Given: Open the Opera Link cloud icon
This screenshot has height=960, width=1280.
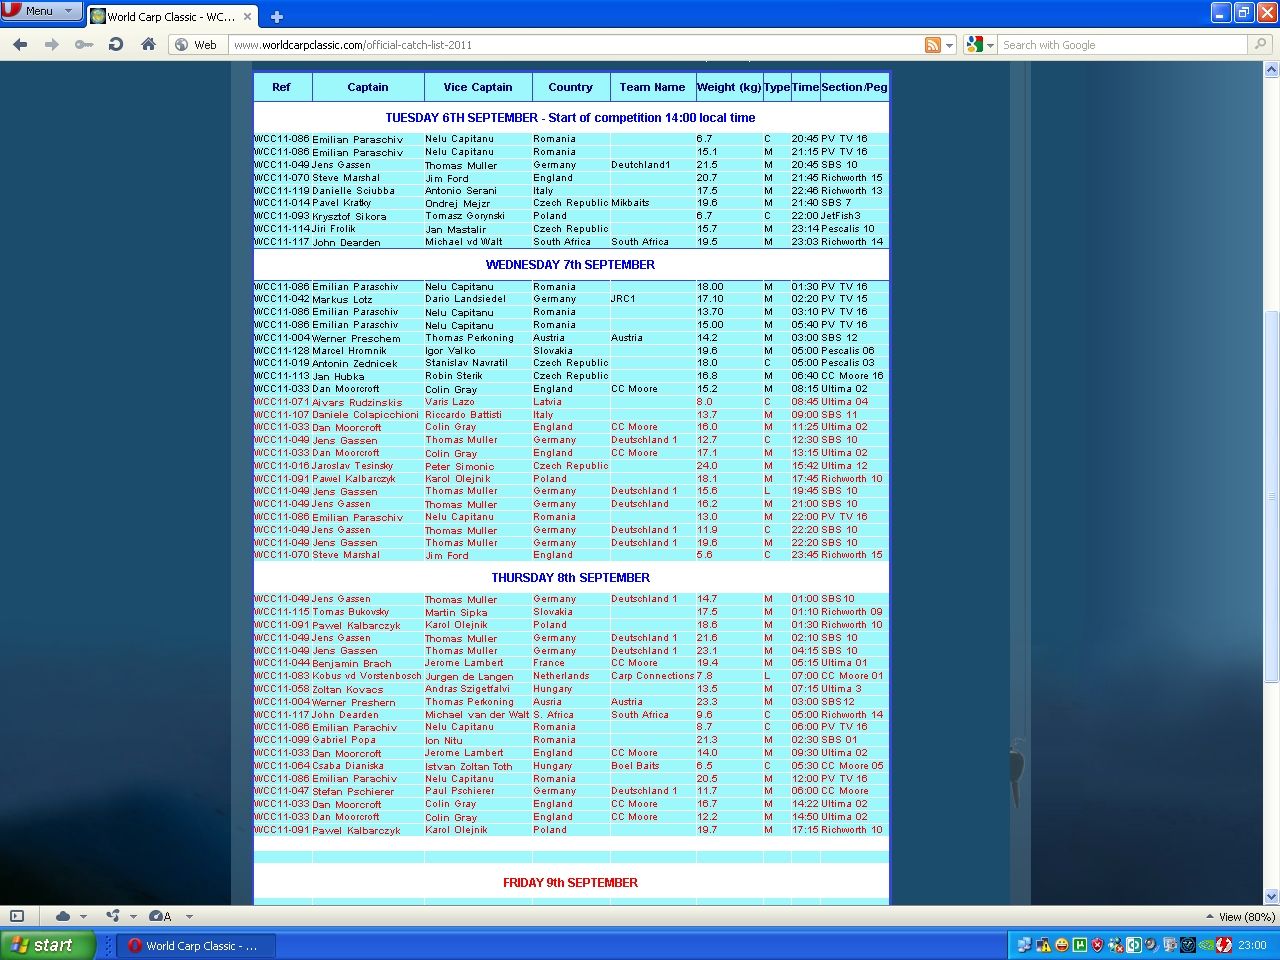Looking at the screenshot, I should tap(63, 916).
